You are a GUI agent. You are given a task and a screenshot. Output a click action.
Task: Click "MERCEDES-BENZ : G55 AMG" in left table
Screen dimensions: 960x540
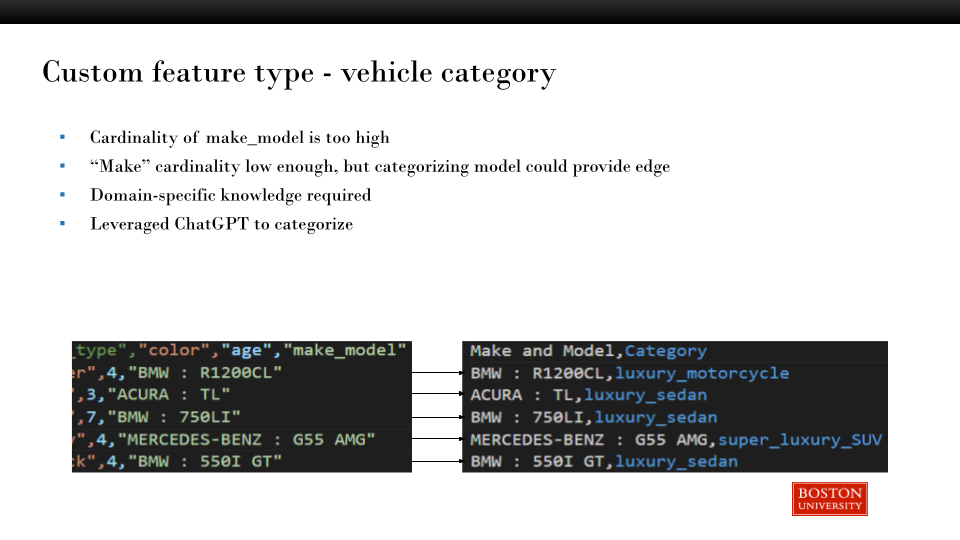(x=246, y=440)
